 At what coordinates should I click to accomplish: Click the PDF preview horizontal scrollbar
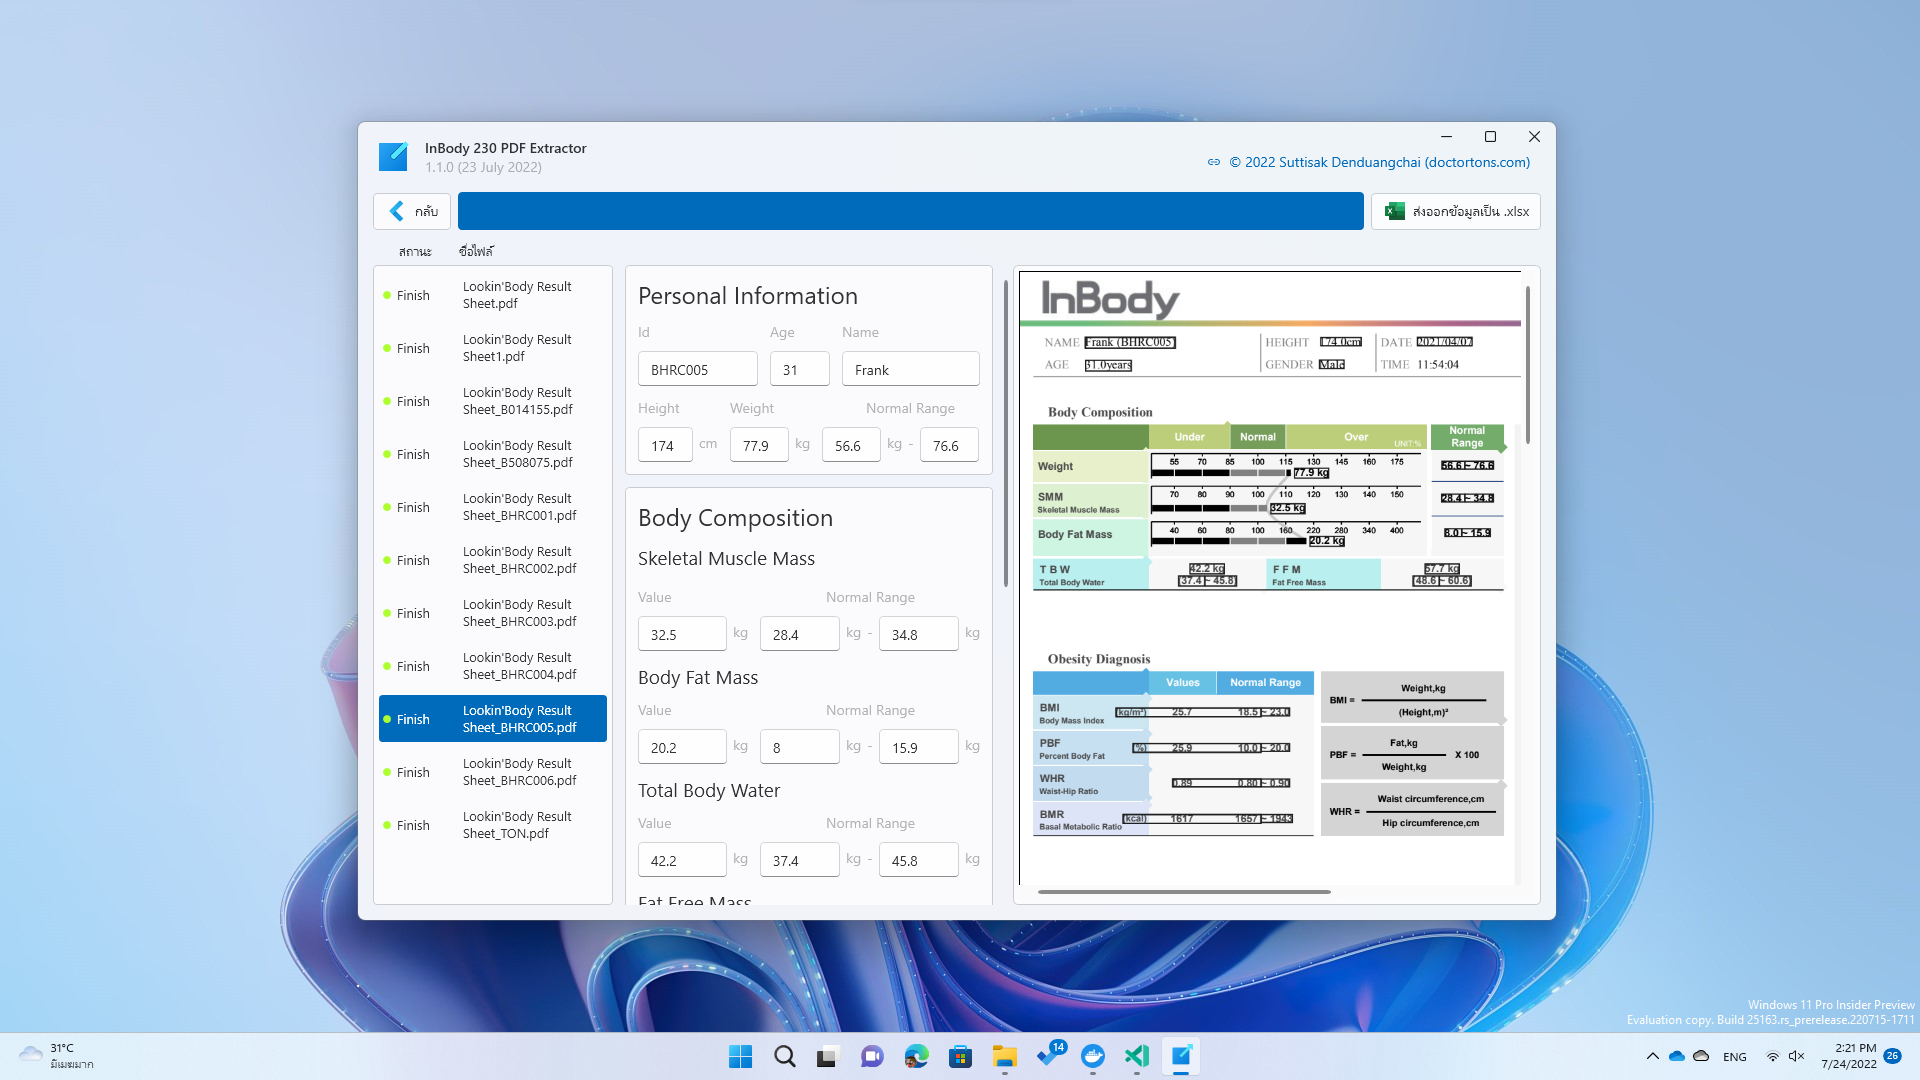[1184, 891]
